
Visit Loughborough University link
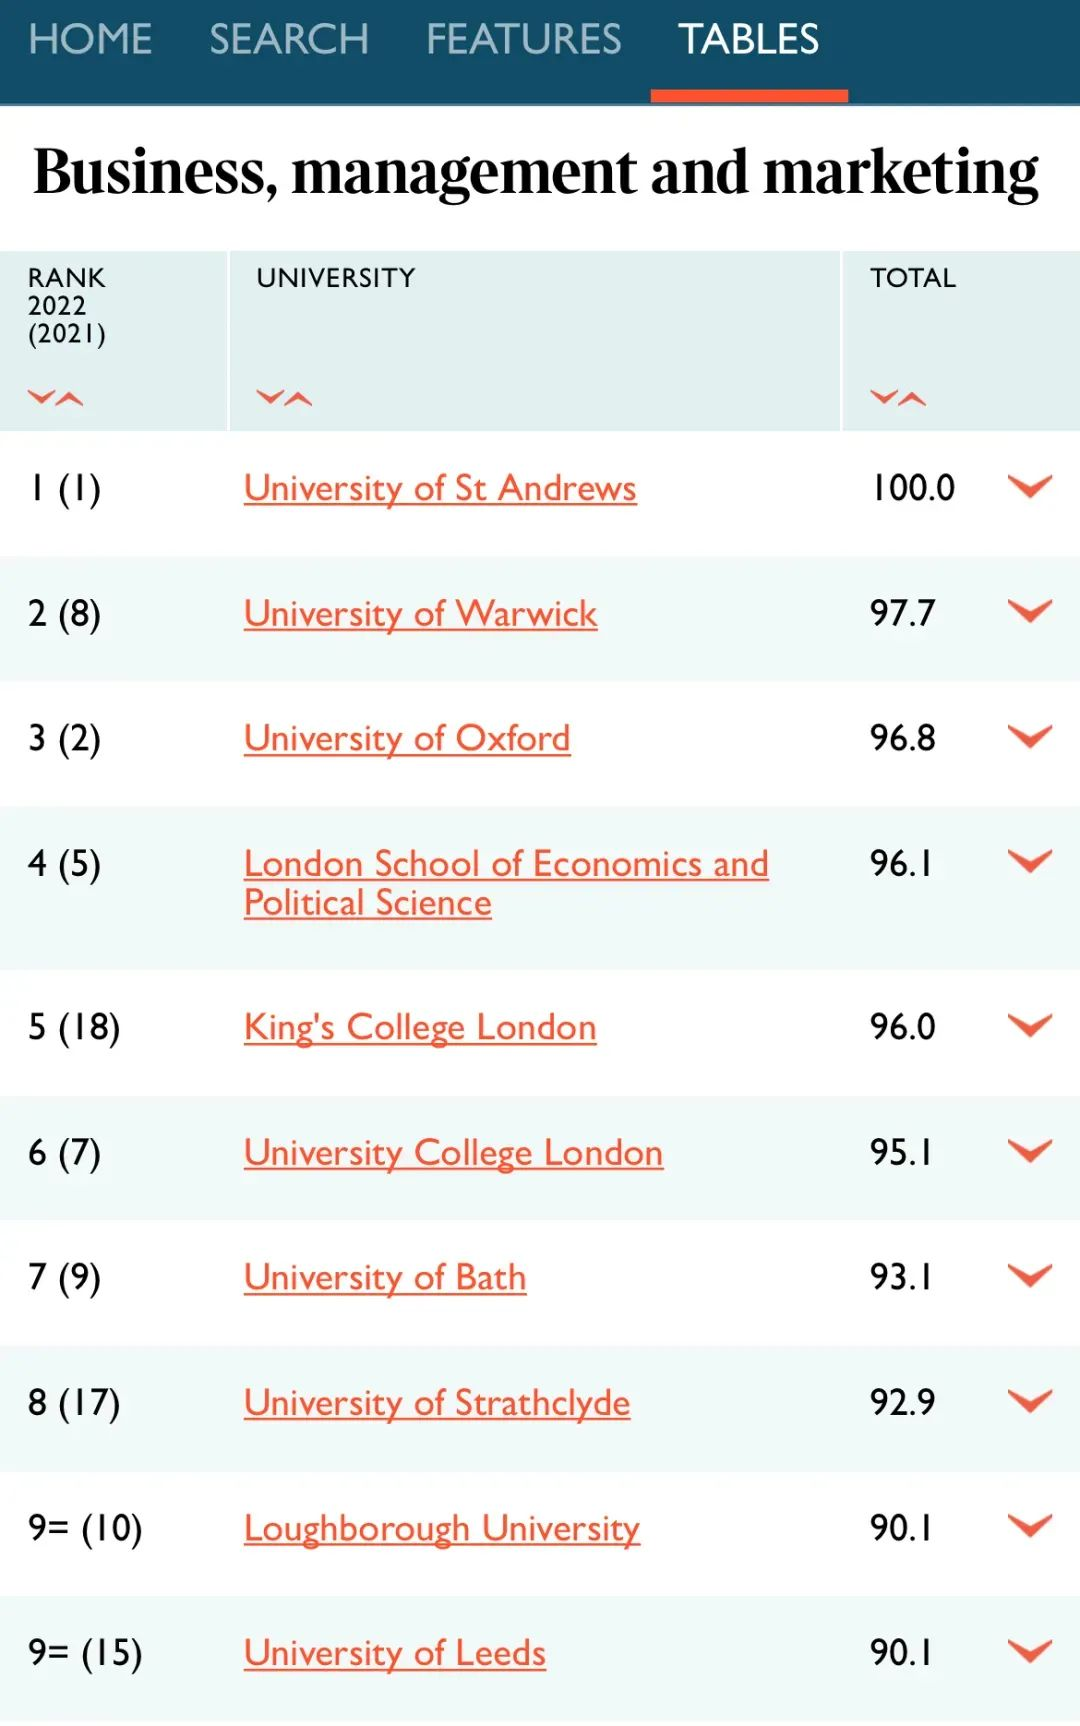(442, 1528)
